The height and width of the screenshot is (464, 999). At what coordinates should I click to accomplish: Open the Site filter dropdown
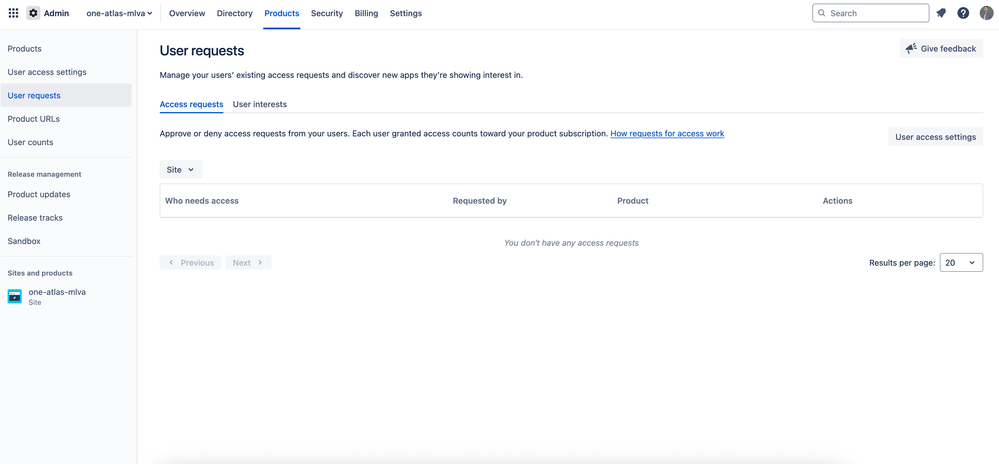[181, 170]
